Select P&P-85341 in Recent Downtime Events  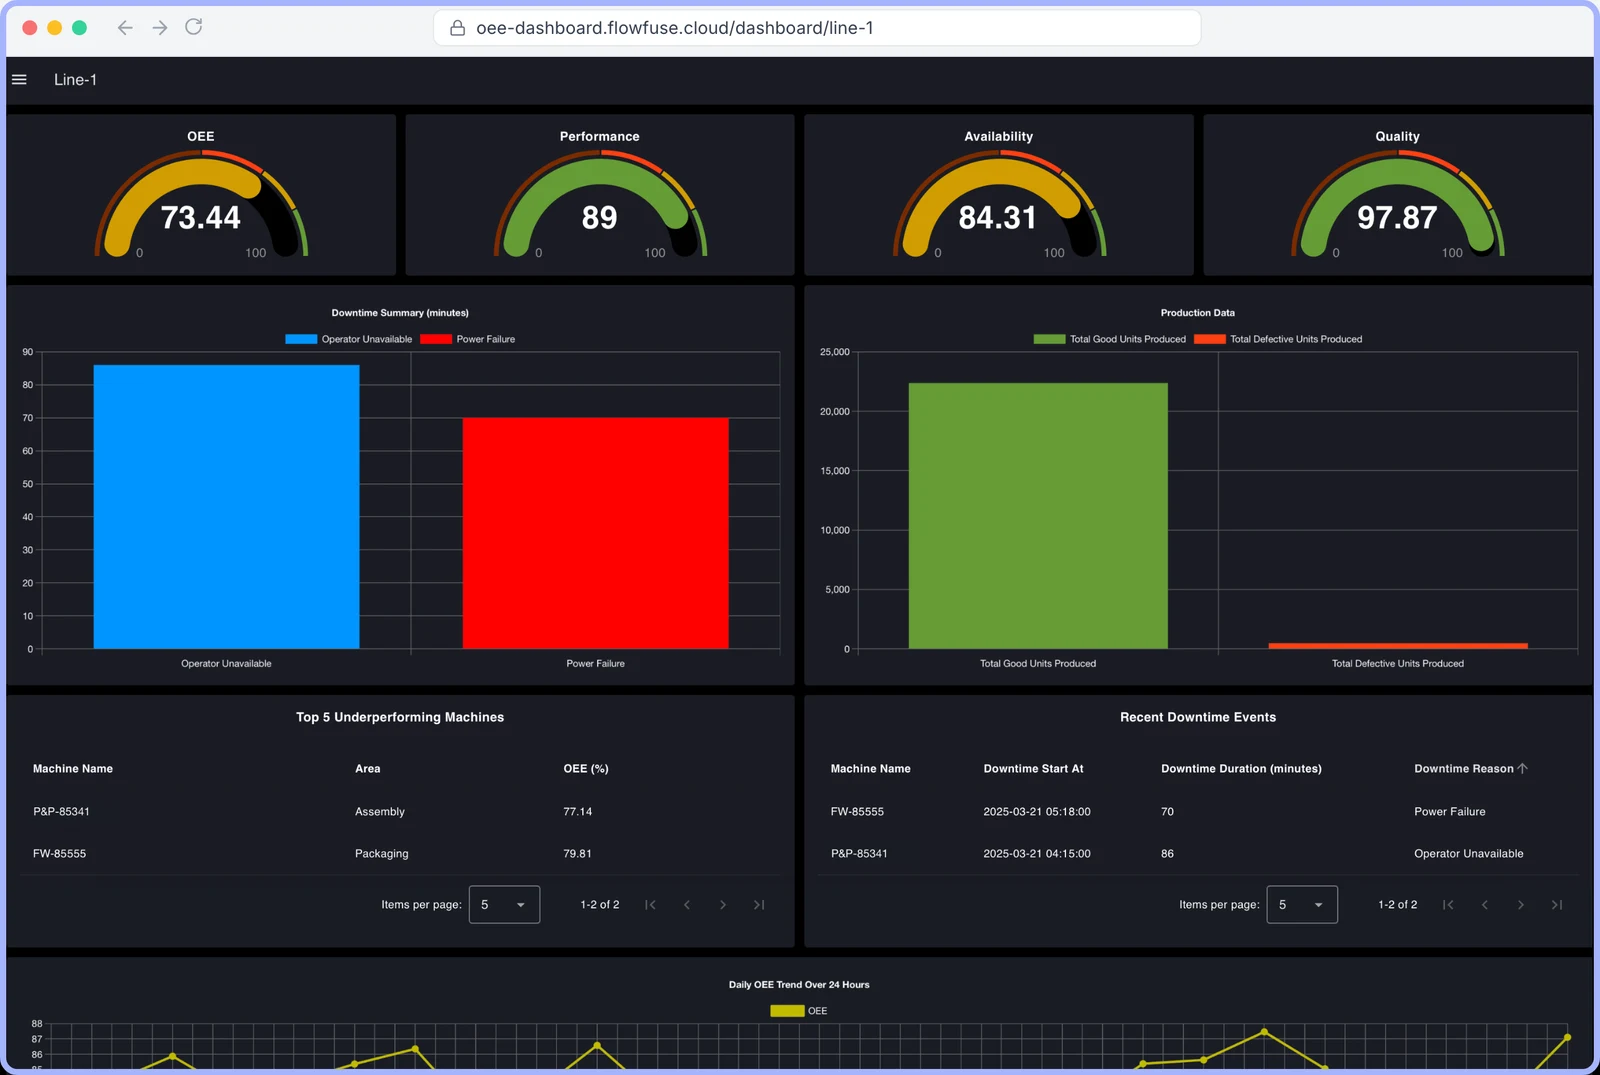click(x=859, y=854)
